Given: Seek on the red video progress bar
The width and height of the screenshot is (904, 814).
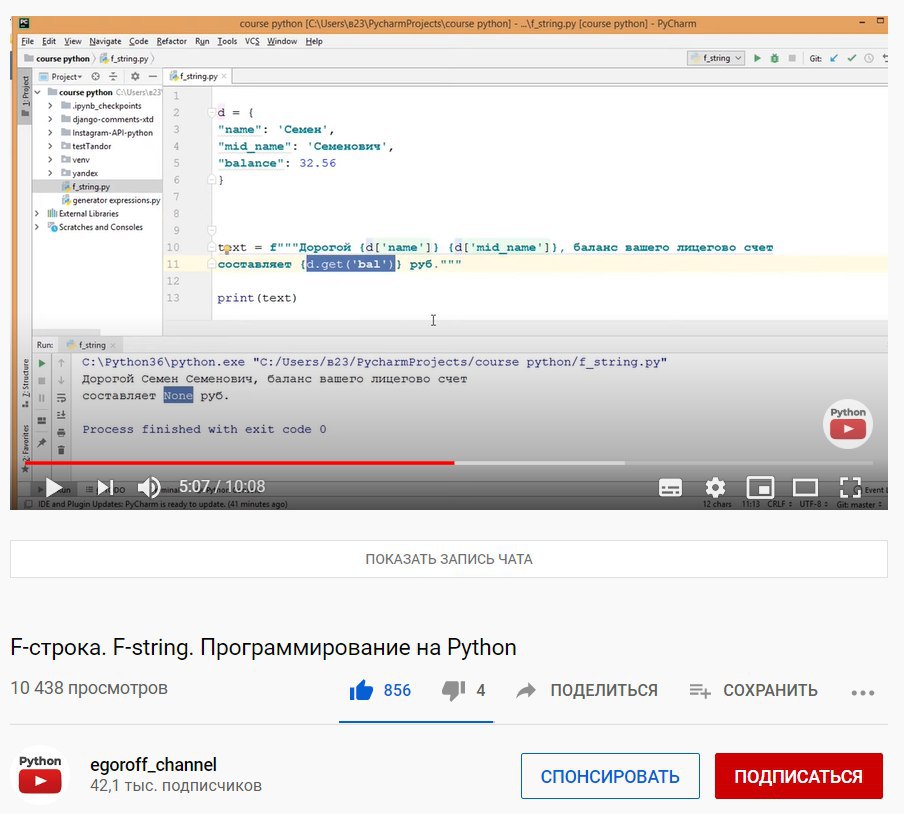Looking at the screenshot, I should tap(449, 462).
